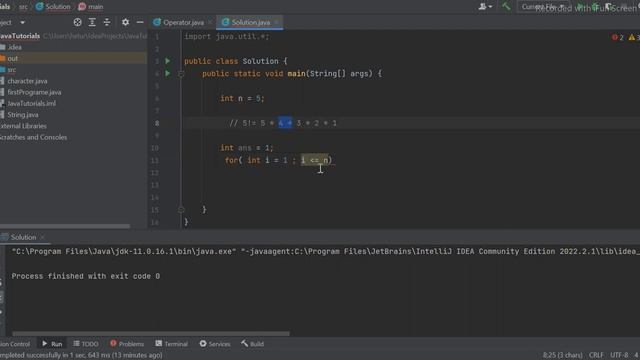Click the CRLF line separator in status bar
Screen dimensions: 640x360
596,355
